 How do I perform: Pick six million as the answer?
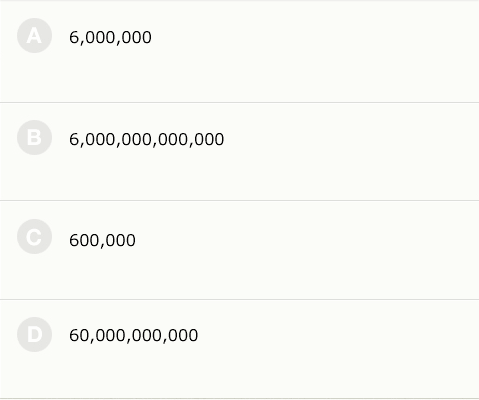click(x=239, y=52)
